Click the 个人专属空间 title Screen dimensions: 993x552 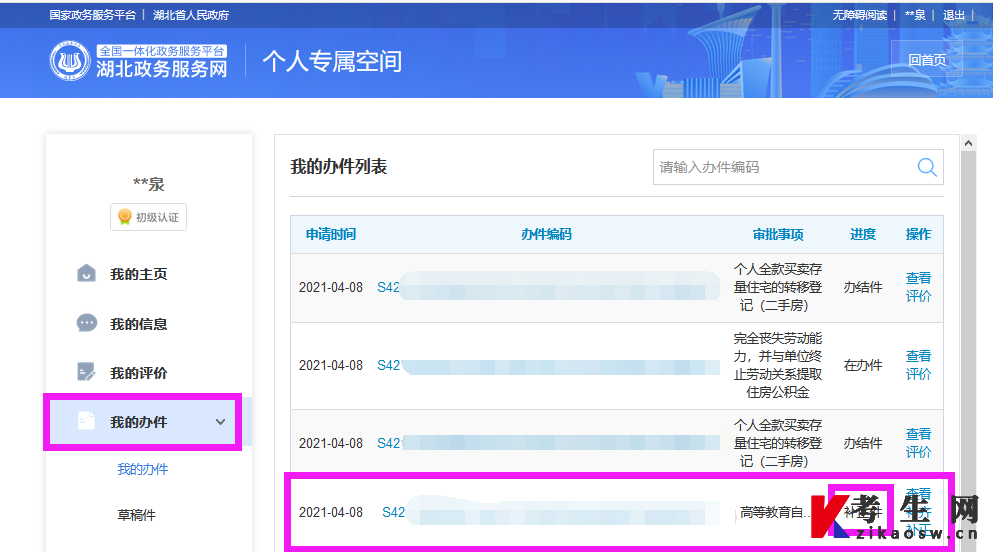pos(332,61)
